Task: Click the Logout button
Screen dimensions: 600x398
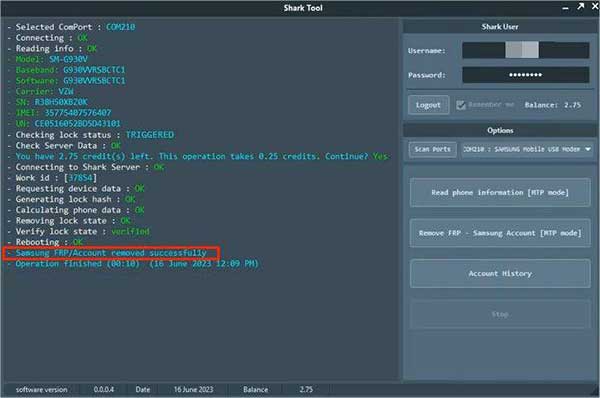Action: 428,105
